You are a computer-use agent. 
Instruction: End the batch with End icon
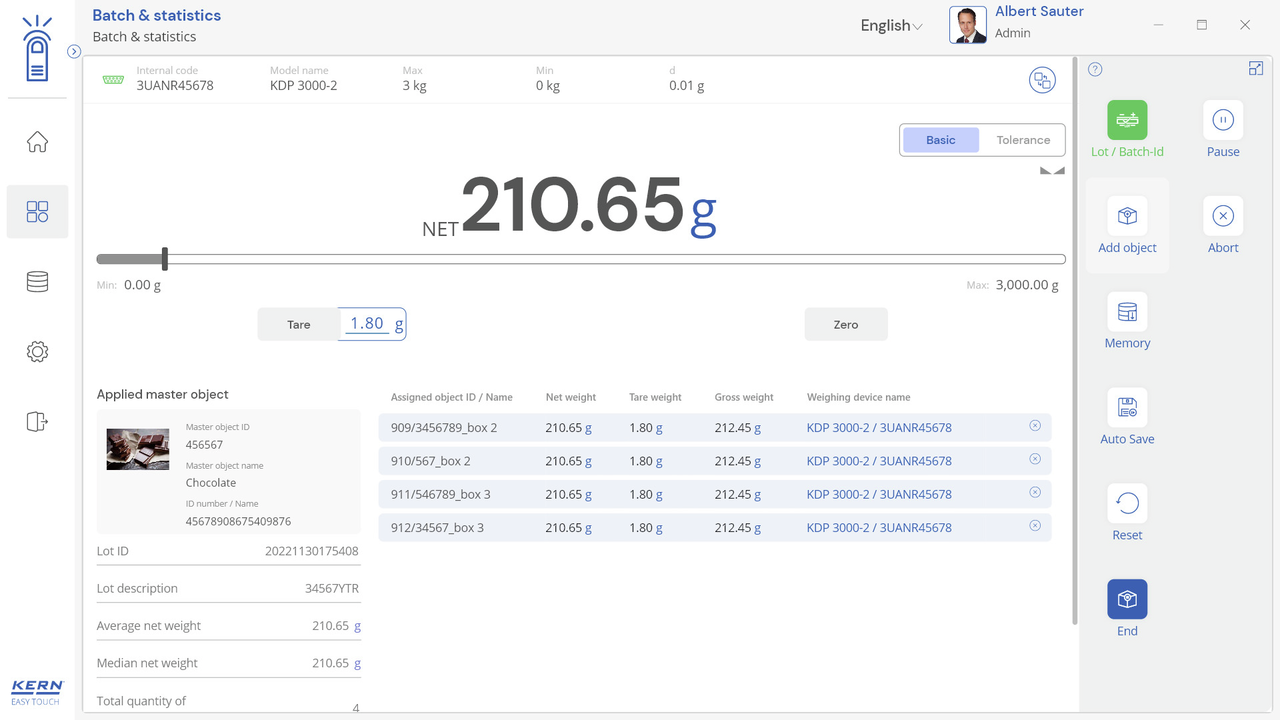click(x=1127, y=600)
